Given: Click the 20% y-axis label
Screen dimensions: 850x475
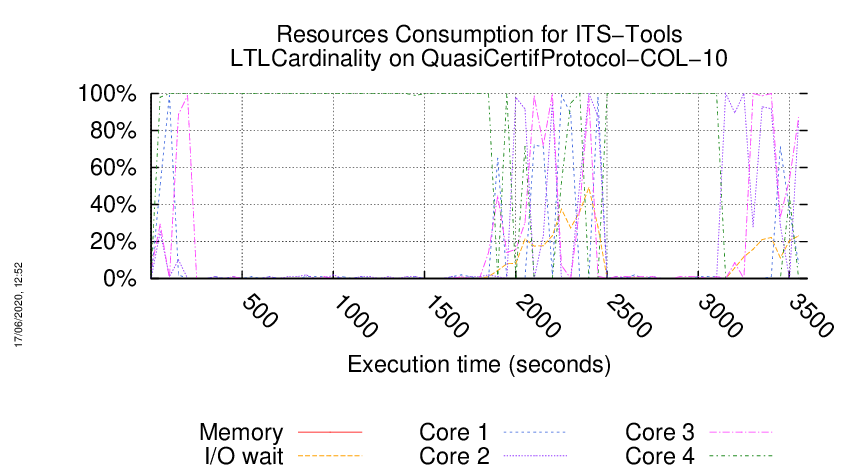Looking at the screenshot, I should pos(113,241).
